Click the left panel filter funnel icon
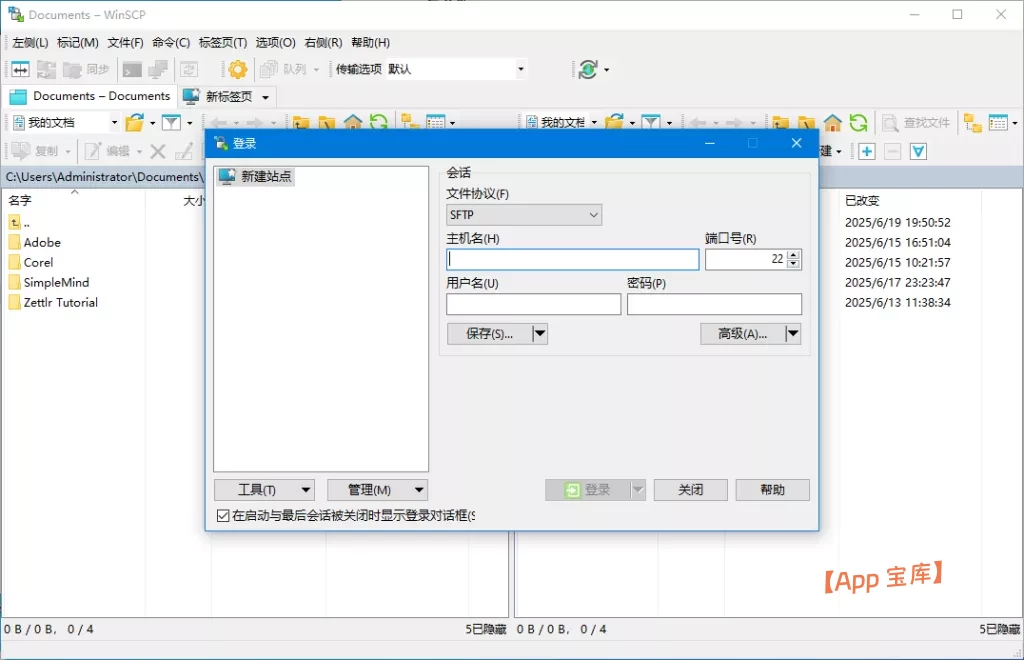This screenshot has width=1024, height=660. click(171, 122)
